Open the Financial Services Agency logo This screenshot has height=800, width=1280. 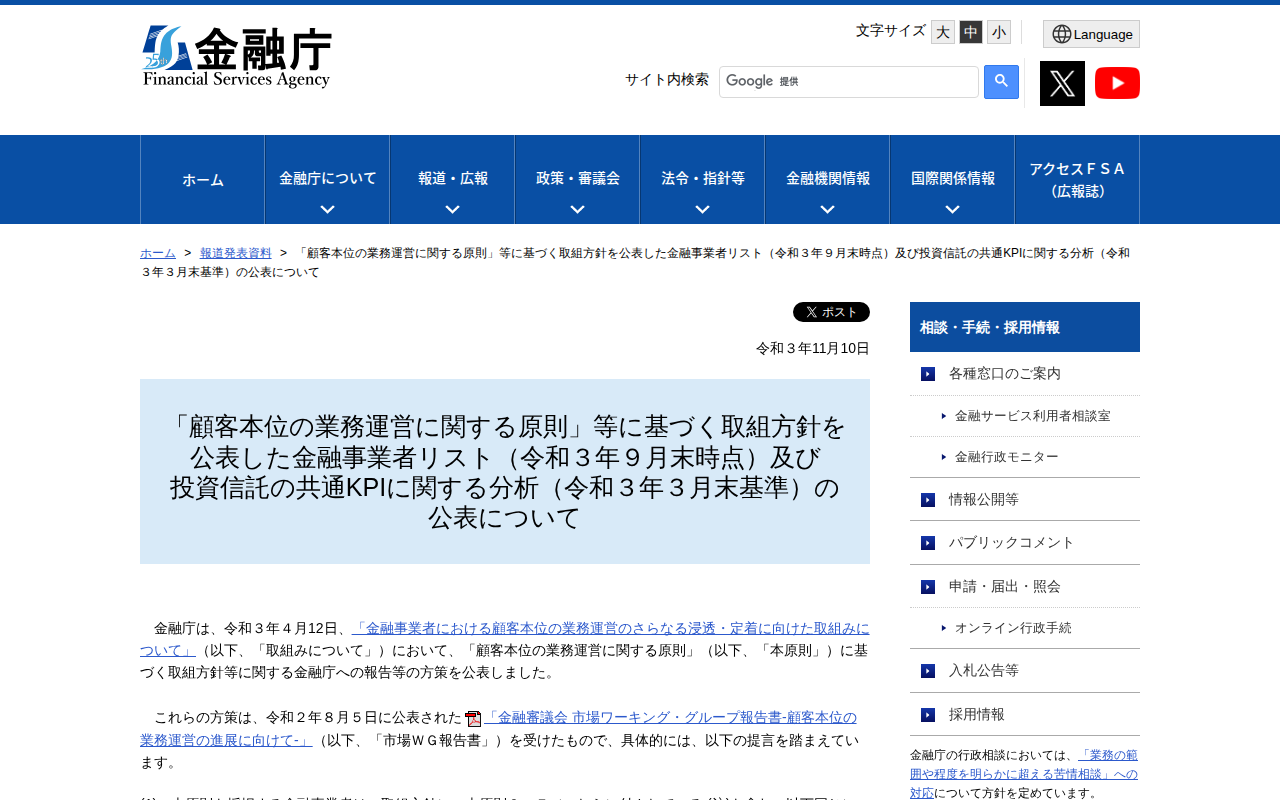tap(236, 57)
